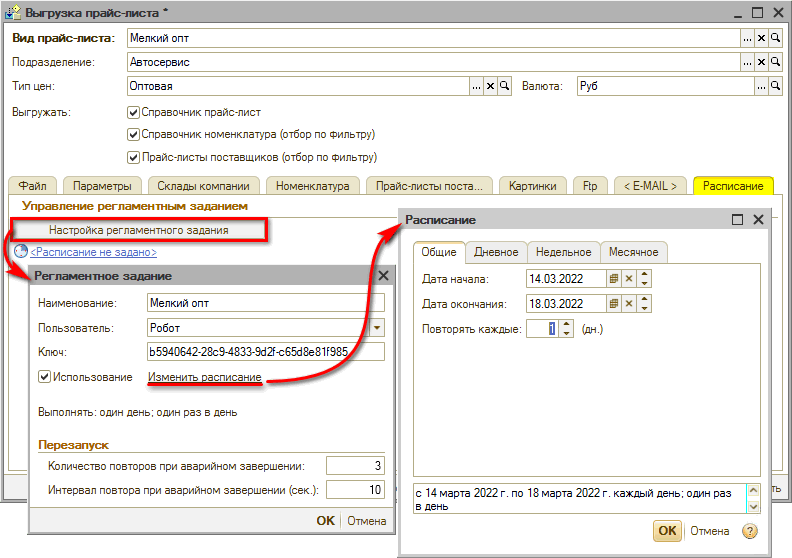Image resolution: width=792 pixels, height=558 pixels.
Task: Open the Склады компании tab
Action: [x=204, y=186]
